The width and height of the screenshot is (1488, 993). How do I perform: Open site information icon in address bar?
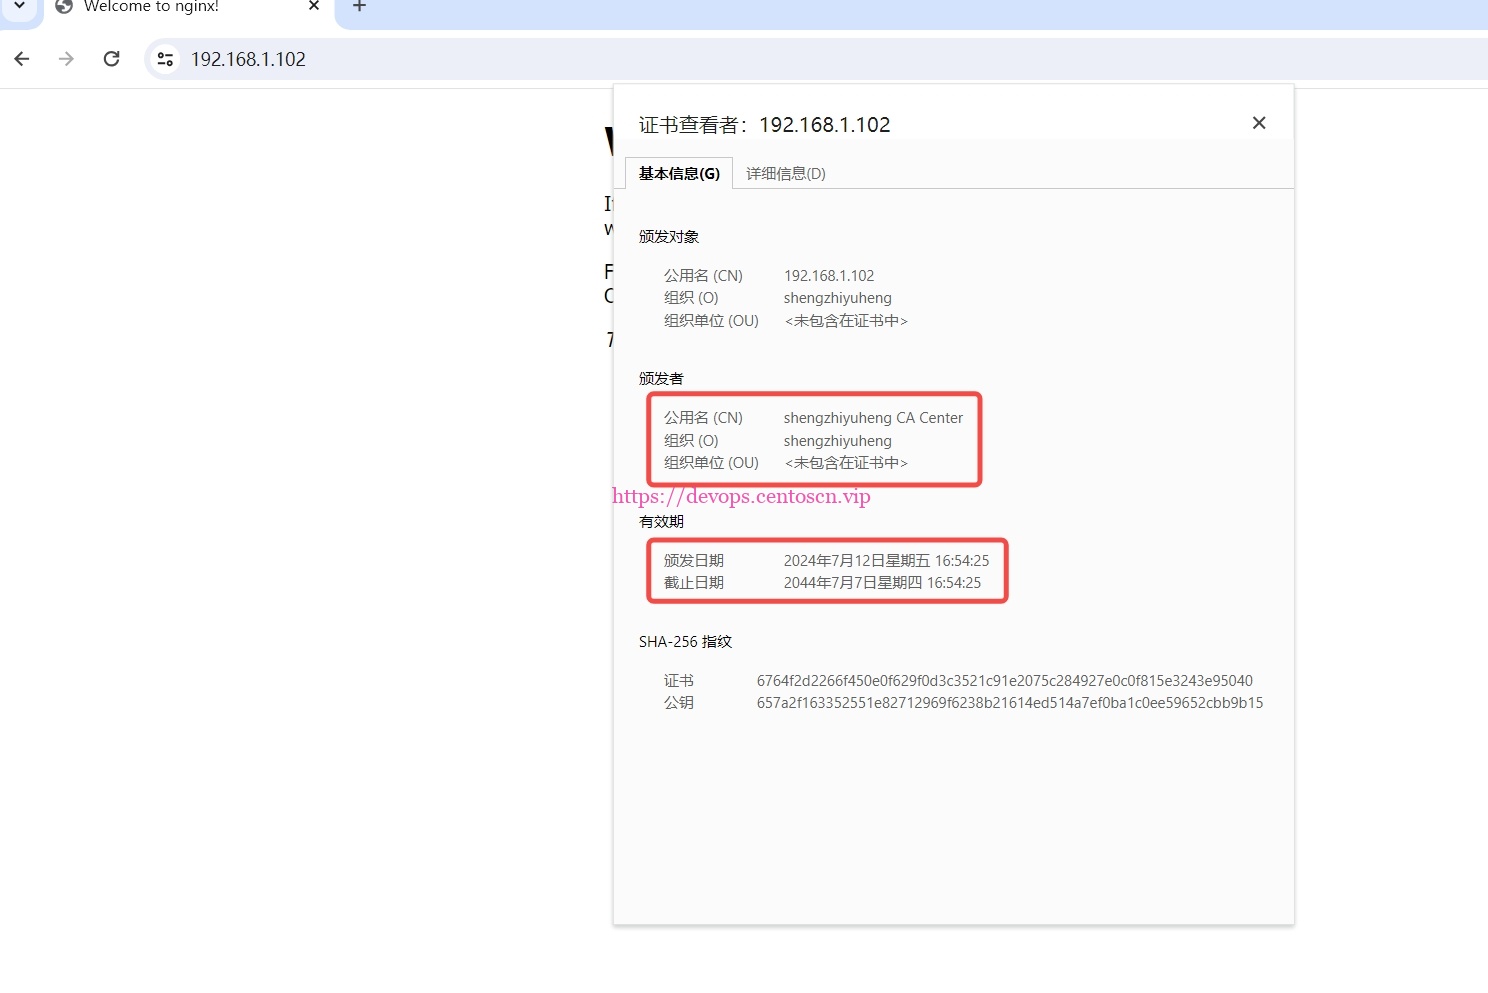(166, 59)
